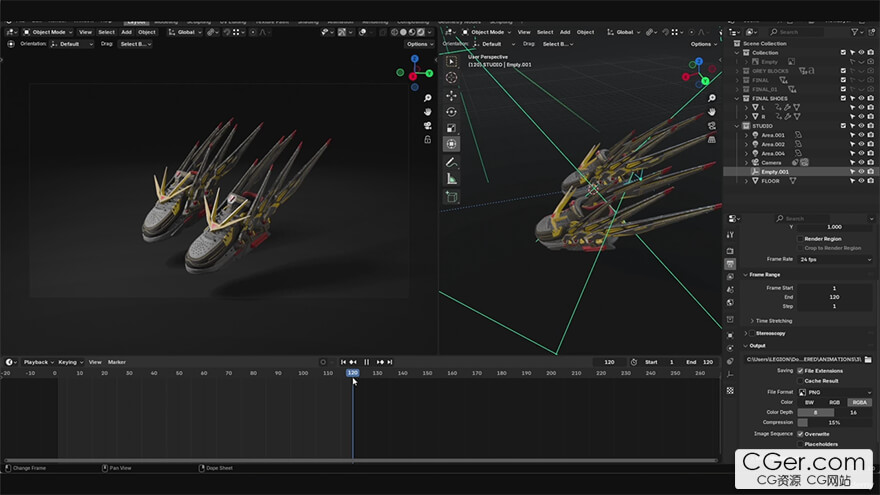The height and width of the screenshot is (495, 880).
Task: Open the Object menu in right viewport header
Action: (x=585, y=32)
